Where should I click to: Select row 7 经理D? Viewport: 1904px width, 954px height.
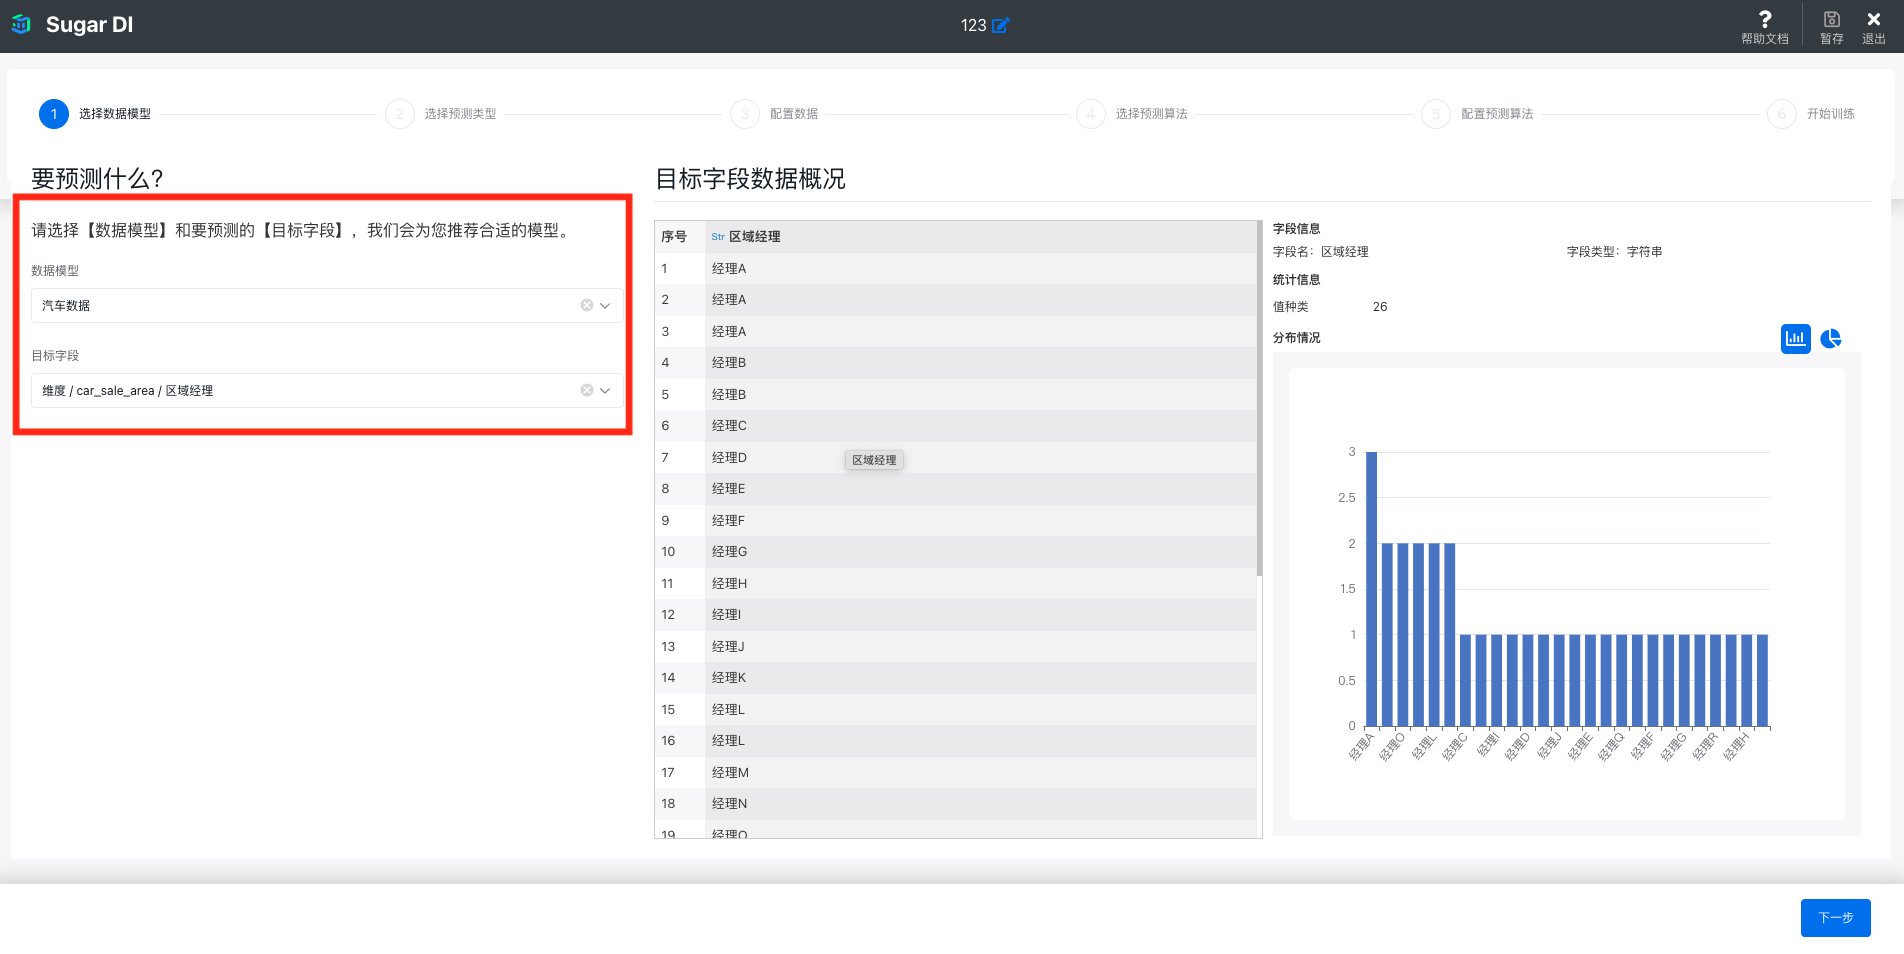[955, 457]
